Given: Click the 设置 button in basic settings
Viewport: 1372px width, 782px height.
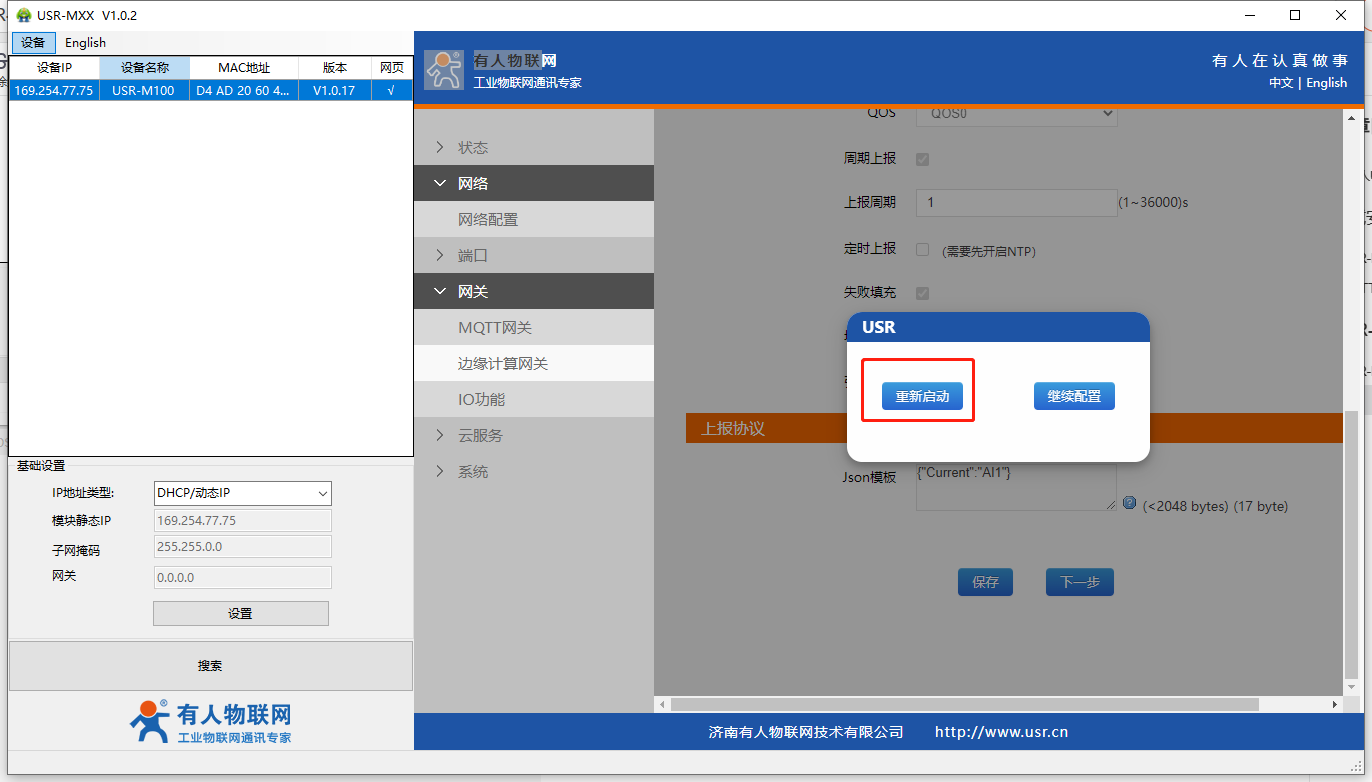Looking at the screenshot, I should click(x=241, y=613).
